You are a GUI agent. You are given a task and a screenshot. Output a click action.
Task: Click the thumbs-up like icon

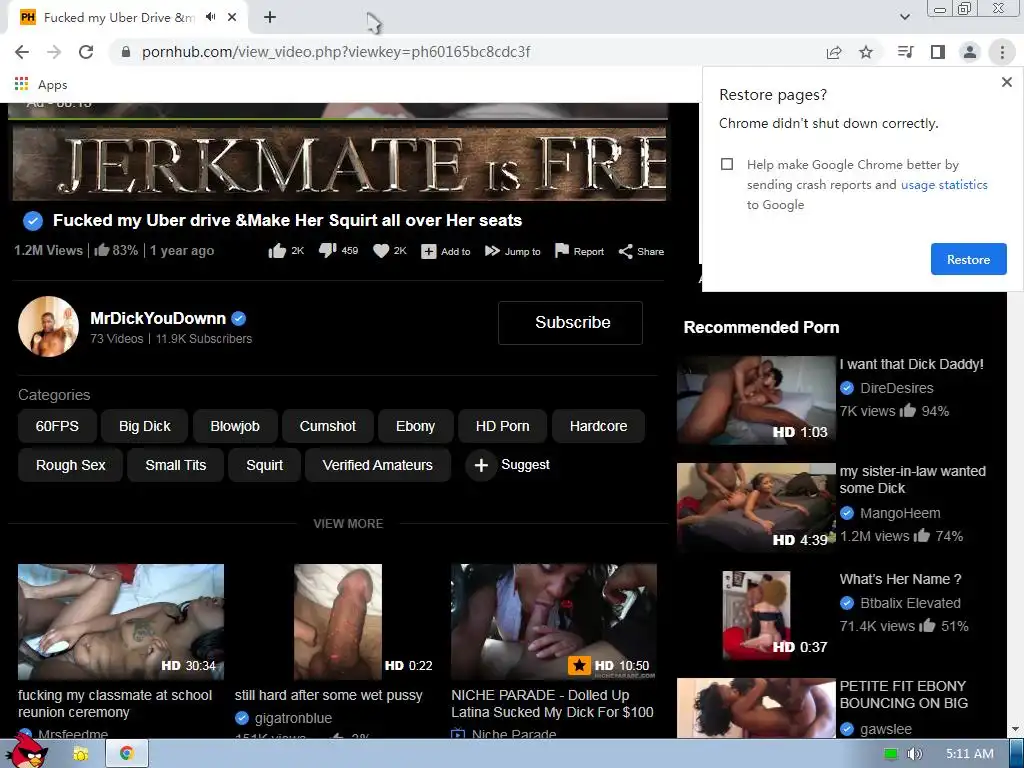[278, 251]
